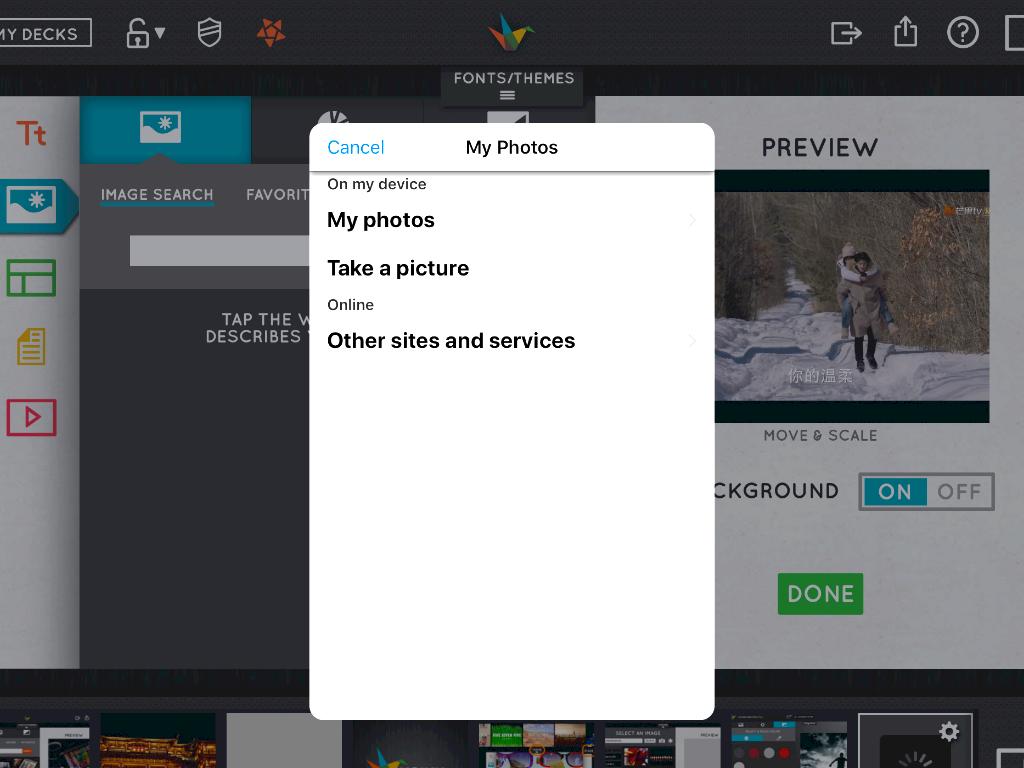Viewport: 1024px width, 768px height.
Task: Click the shield icon in top bar
Action: 209,33
